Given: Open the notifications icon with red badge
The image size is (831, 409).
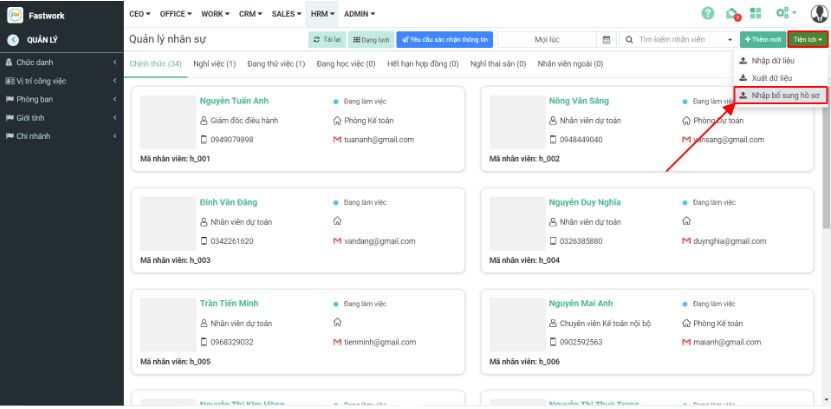Looking at the screenshot, I should 732,14.
